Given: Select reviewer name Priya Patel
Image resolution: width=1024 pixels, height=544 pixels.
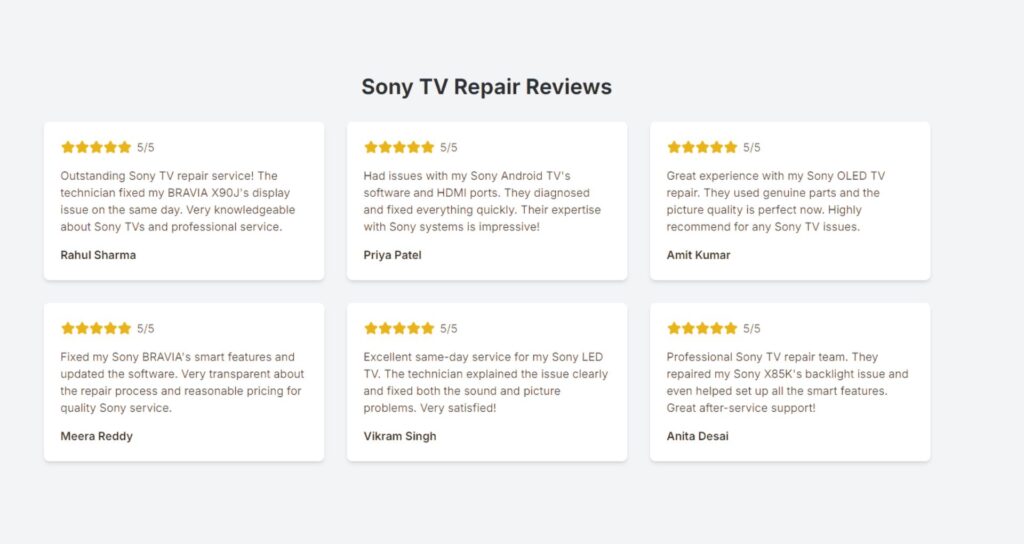Looking at the screenshot, I should point(392,255).
